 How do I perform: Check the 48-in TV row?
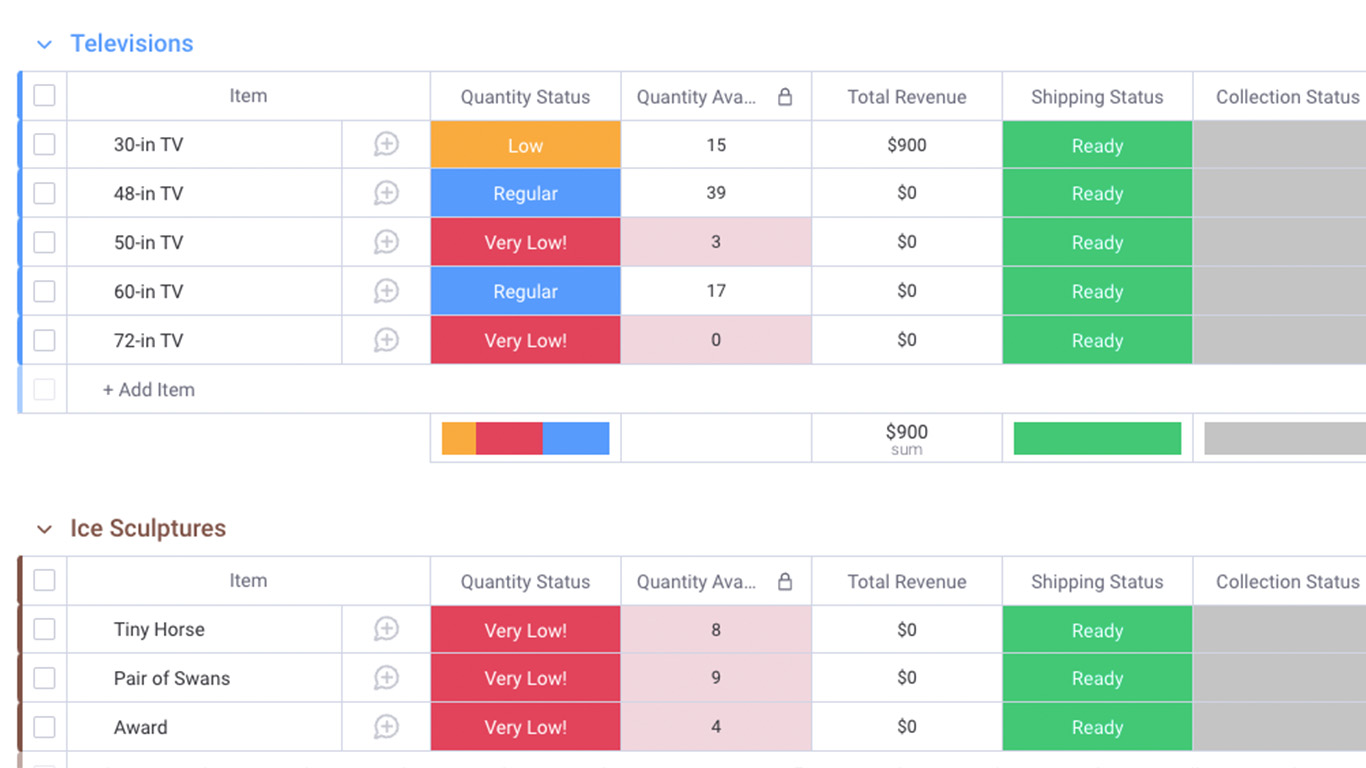click(x=44, y=193)
